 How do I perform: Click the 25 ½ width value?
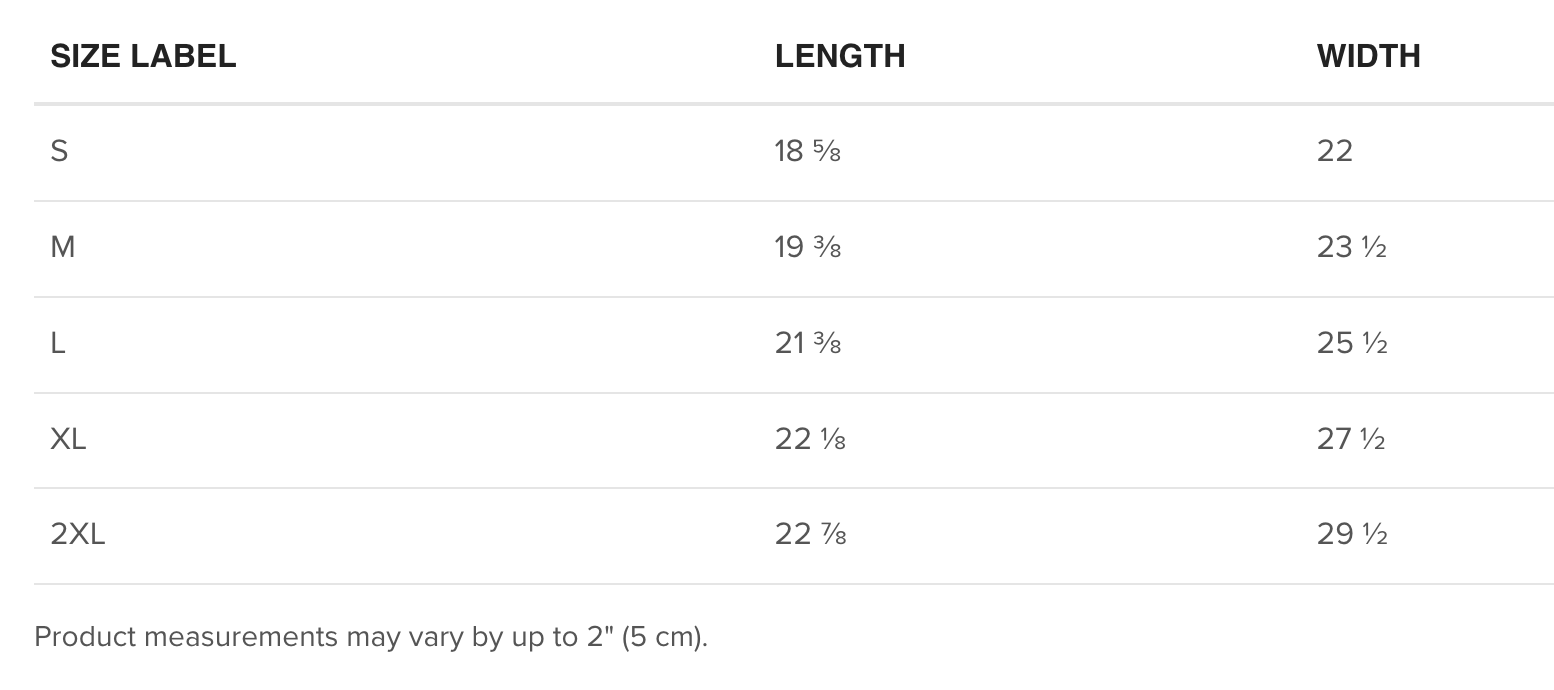[x=1352, y=343]
